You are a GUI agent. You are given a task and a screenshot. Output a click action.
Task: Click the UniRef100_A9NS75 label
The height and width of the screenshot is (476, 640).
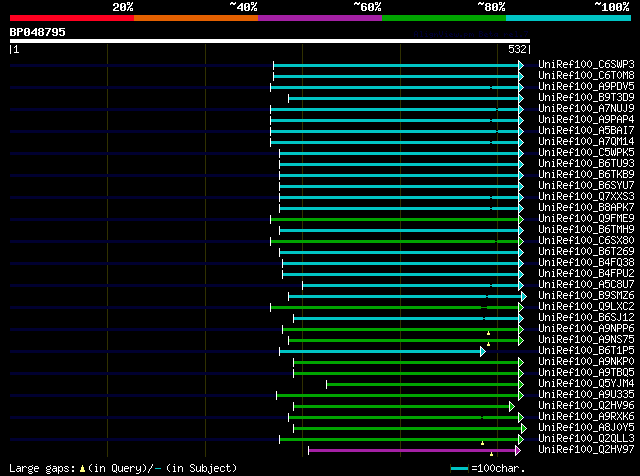click(x=586, y=340)
